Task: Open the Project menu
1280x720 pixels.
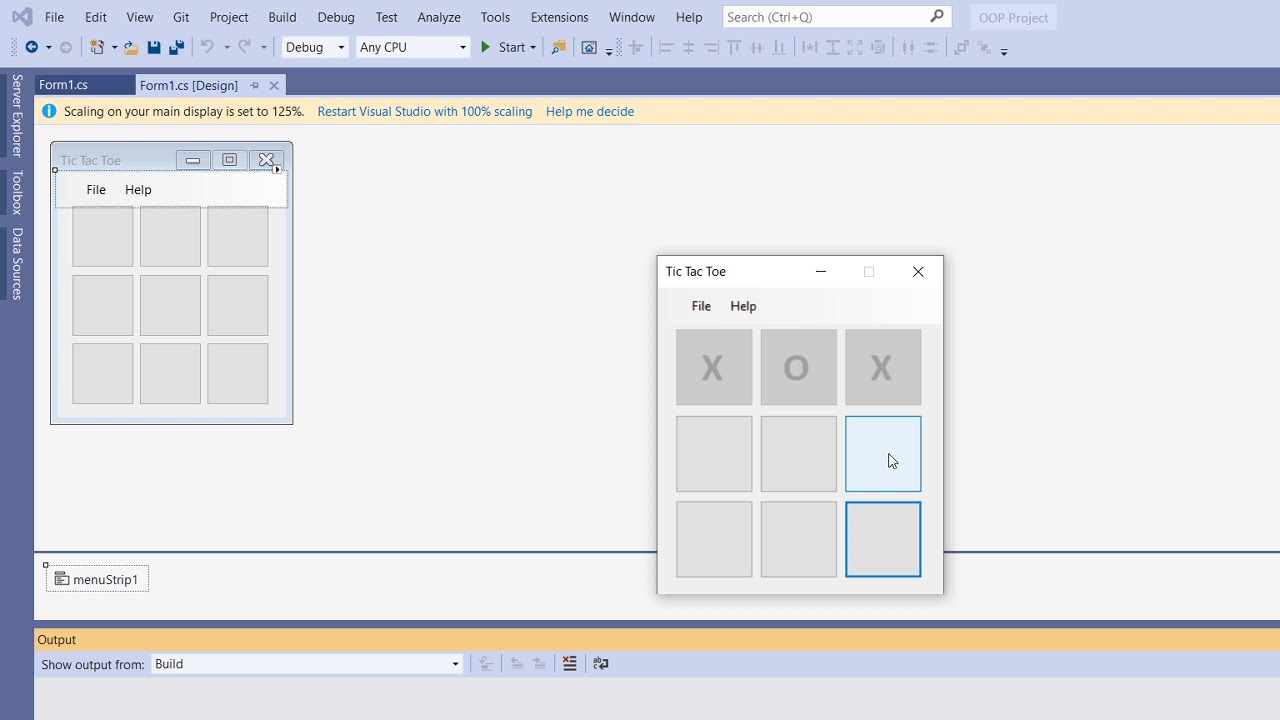Action: (229, 17)
